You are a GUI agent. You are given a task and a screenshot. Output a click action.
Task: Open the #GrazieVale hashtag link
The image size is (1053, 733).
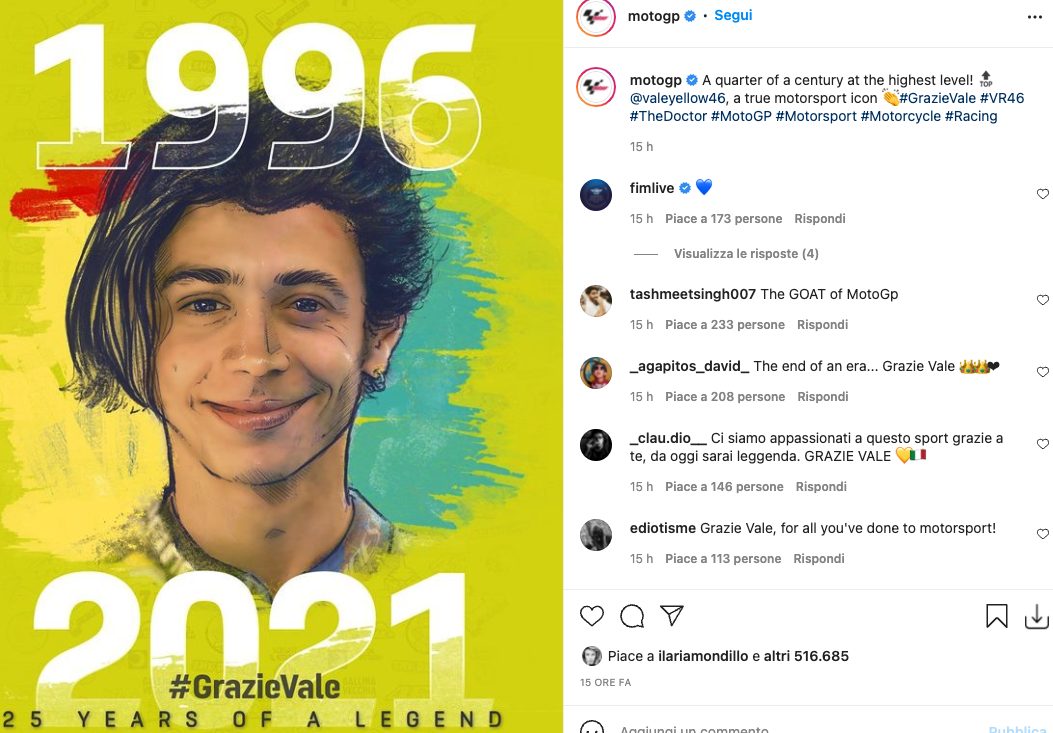[x=937, y=98]
